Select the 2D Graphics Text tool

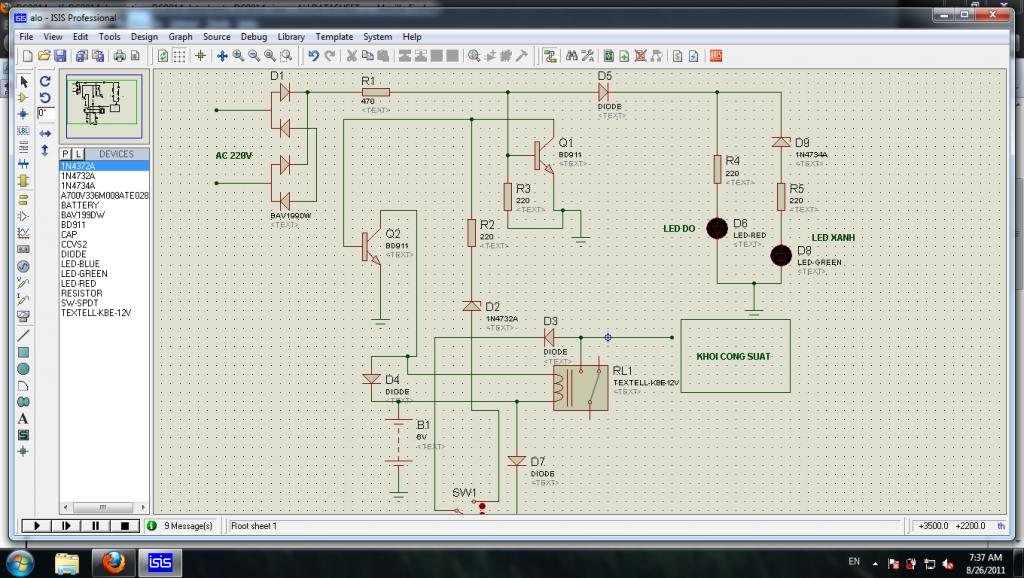pos(23,418)
